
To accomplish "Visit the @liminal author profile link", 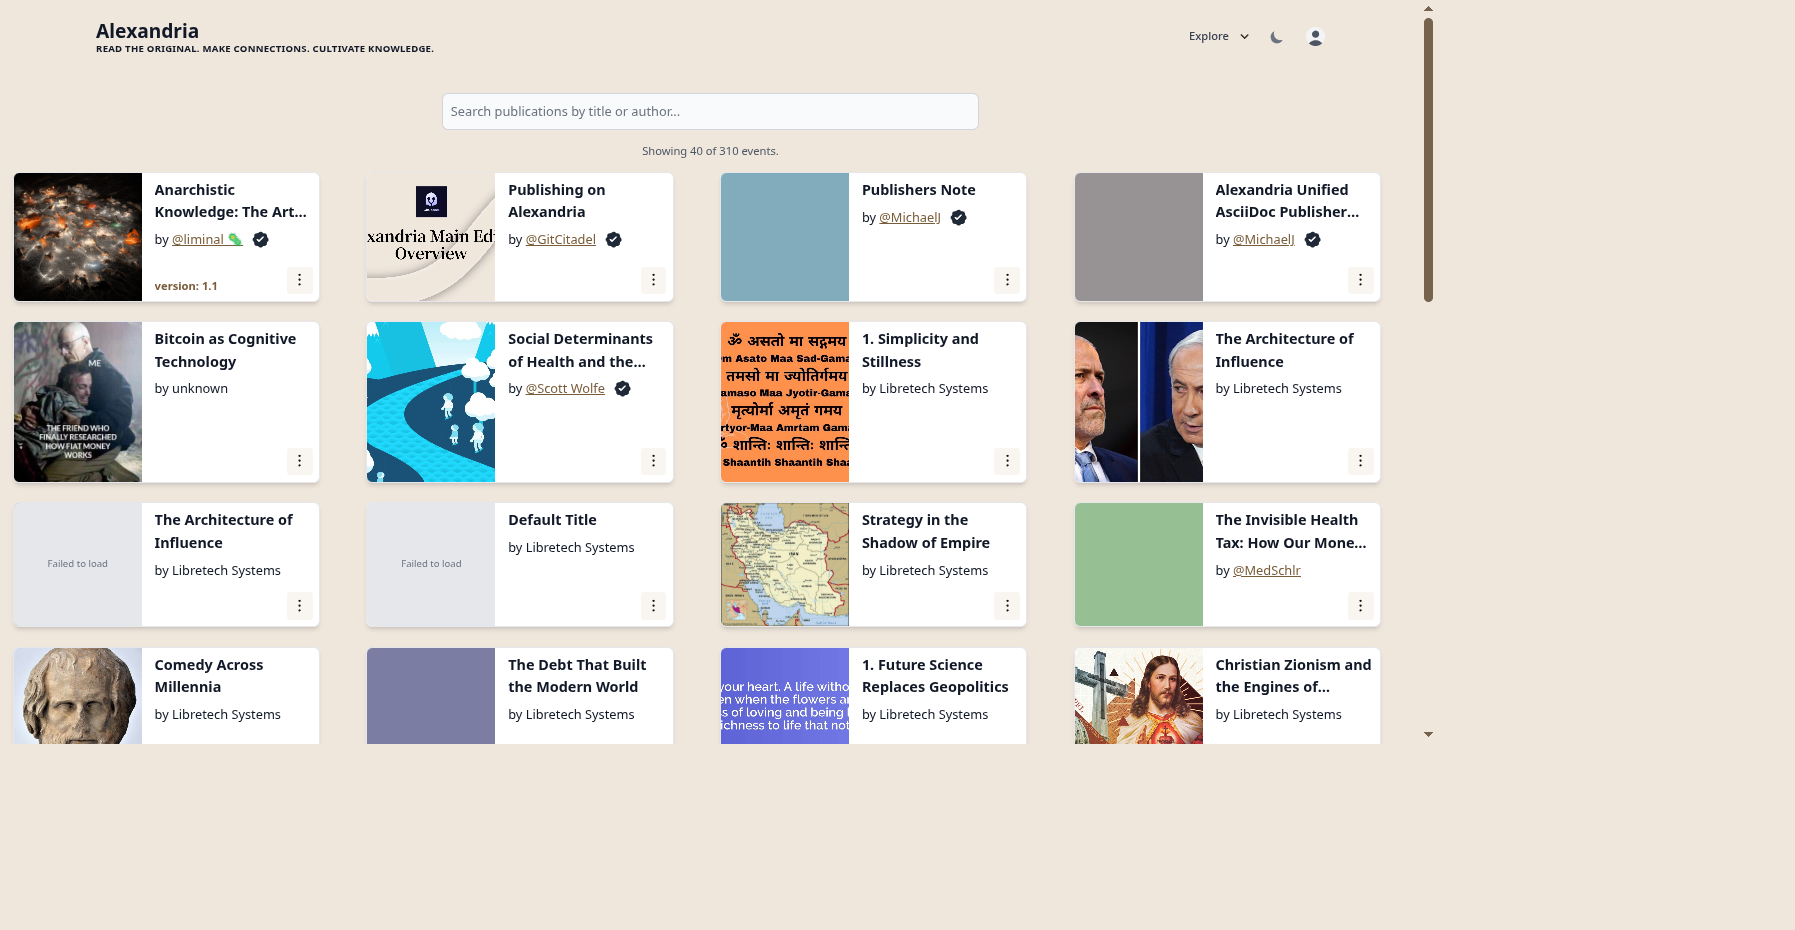I will click(x=198, y=240).
